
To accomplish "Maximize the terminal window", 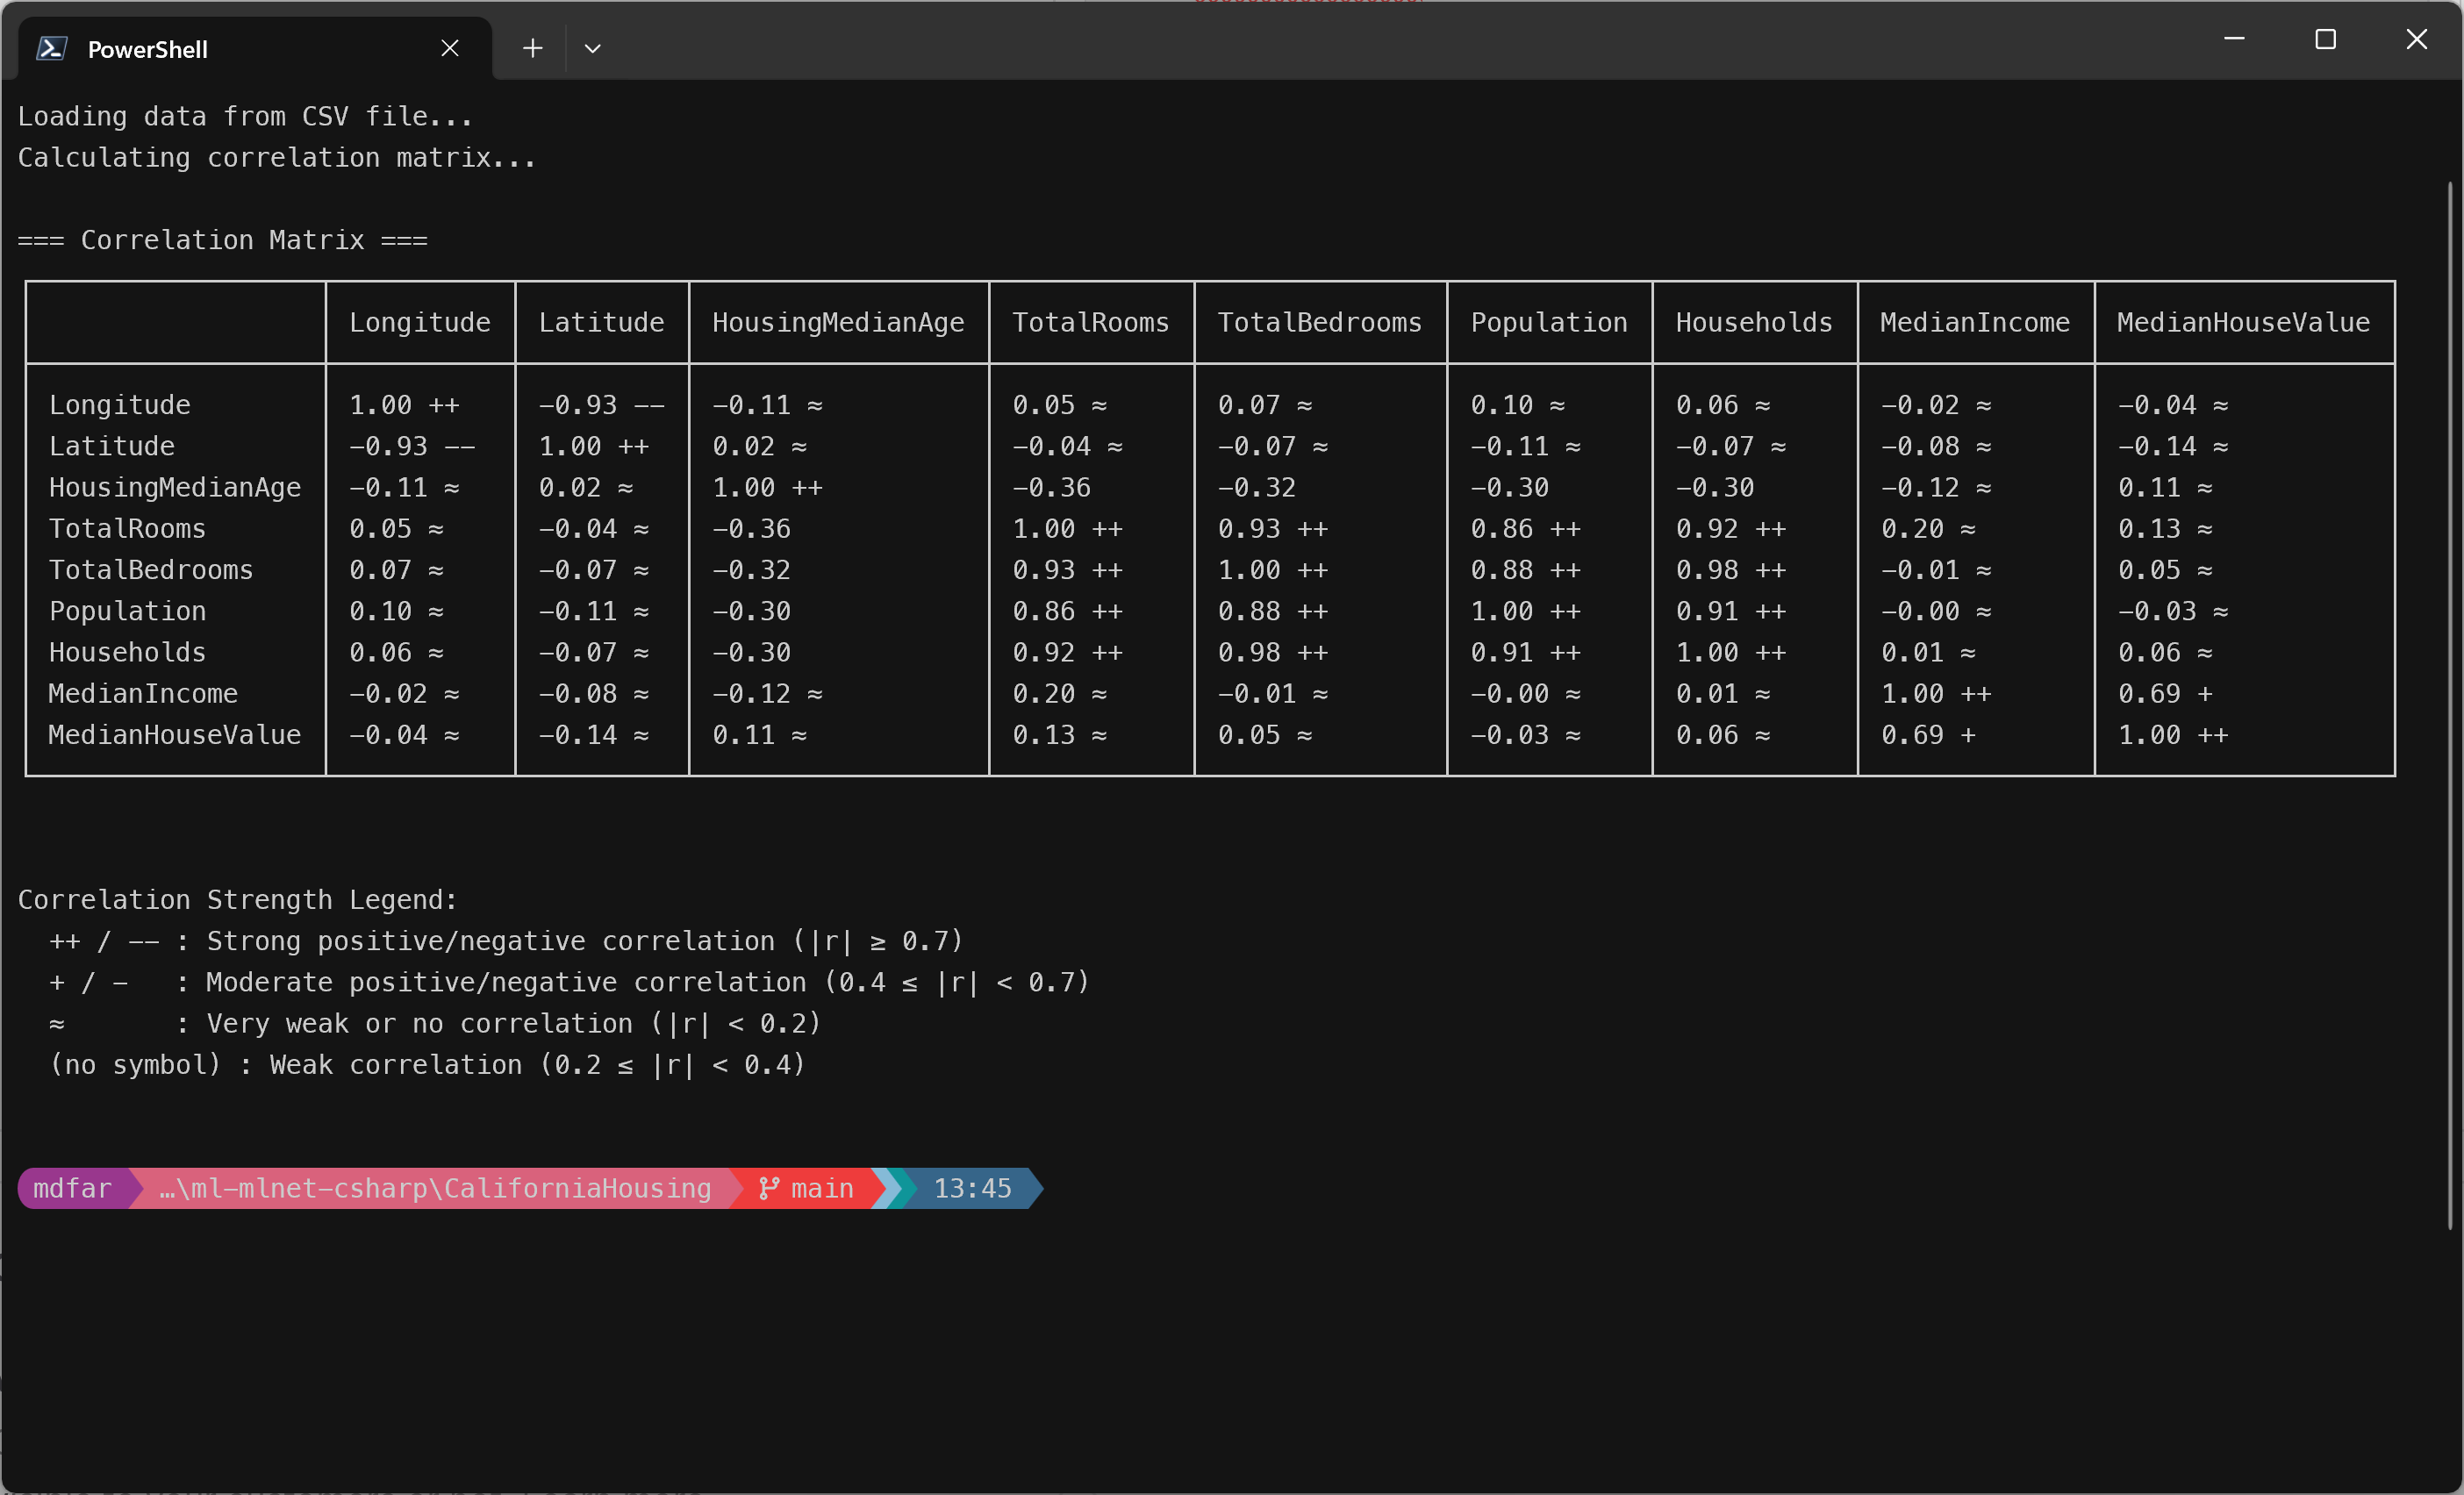I will pyautogui.click(x=2325, y=40).
